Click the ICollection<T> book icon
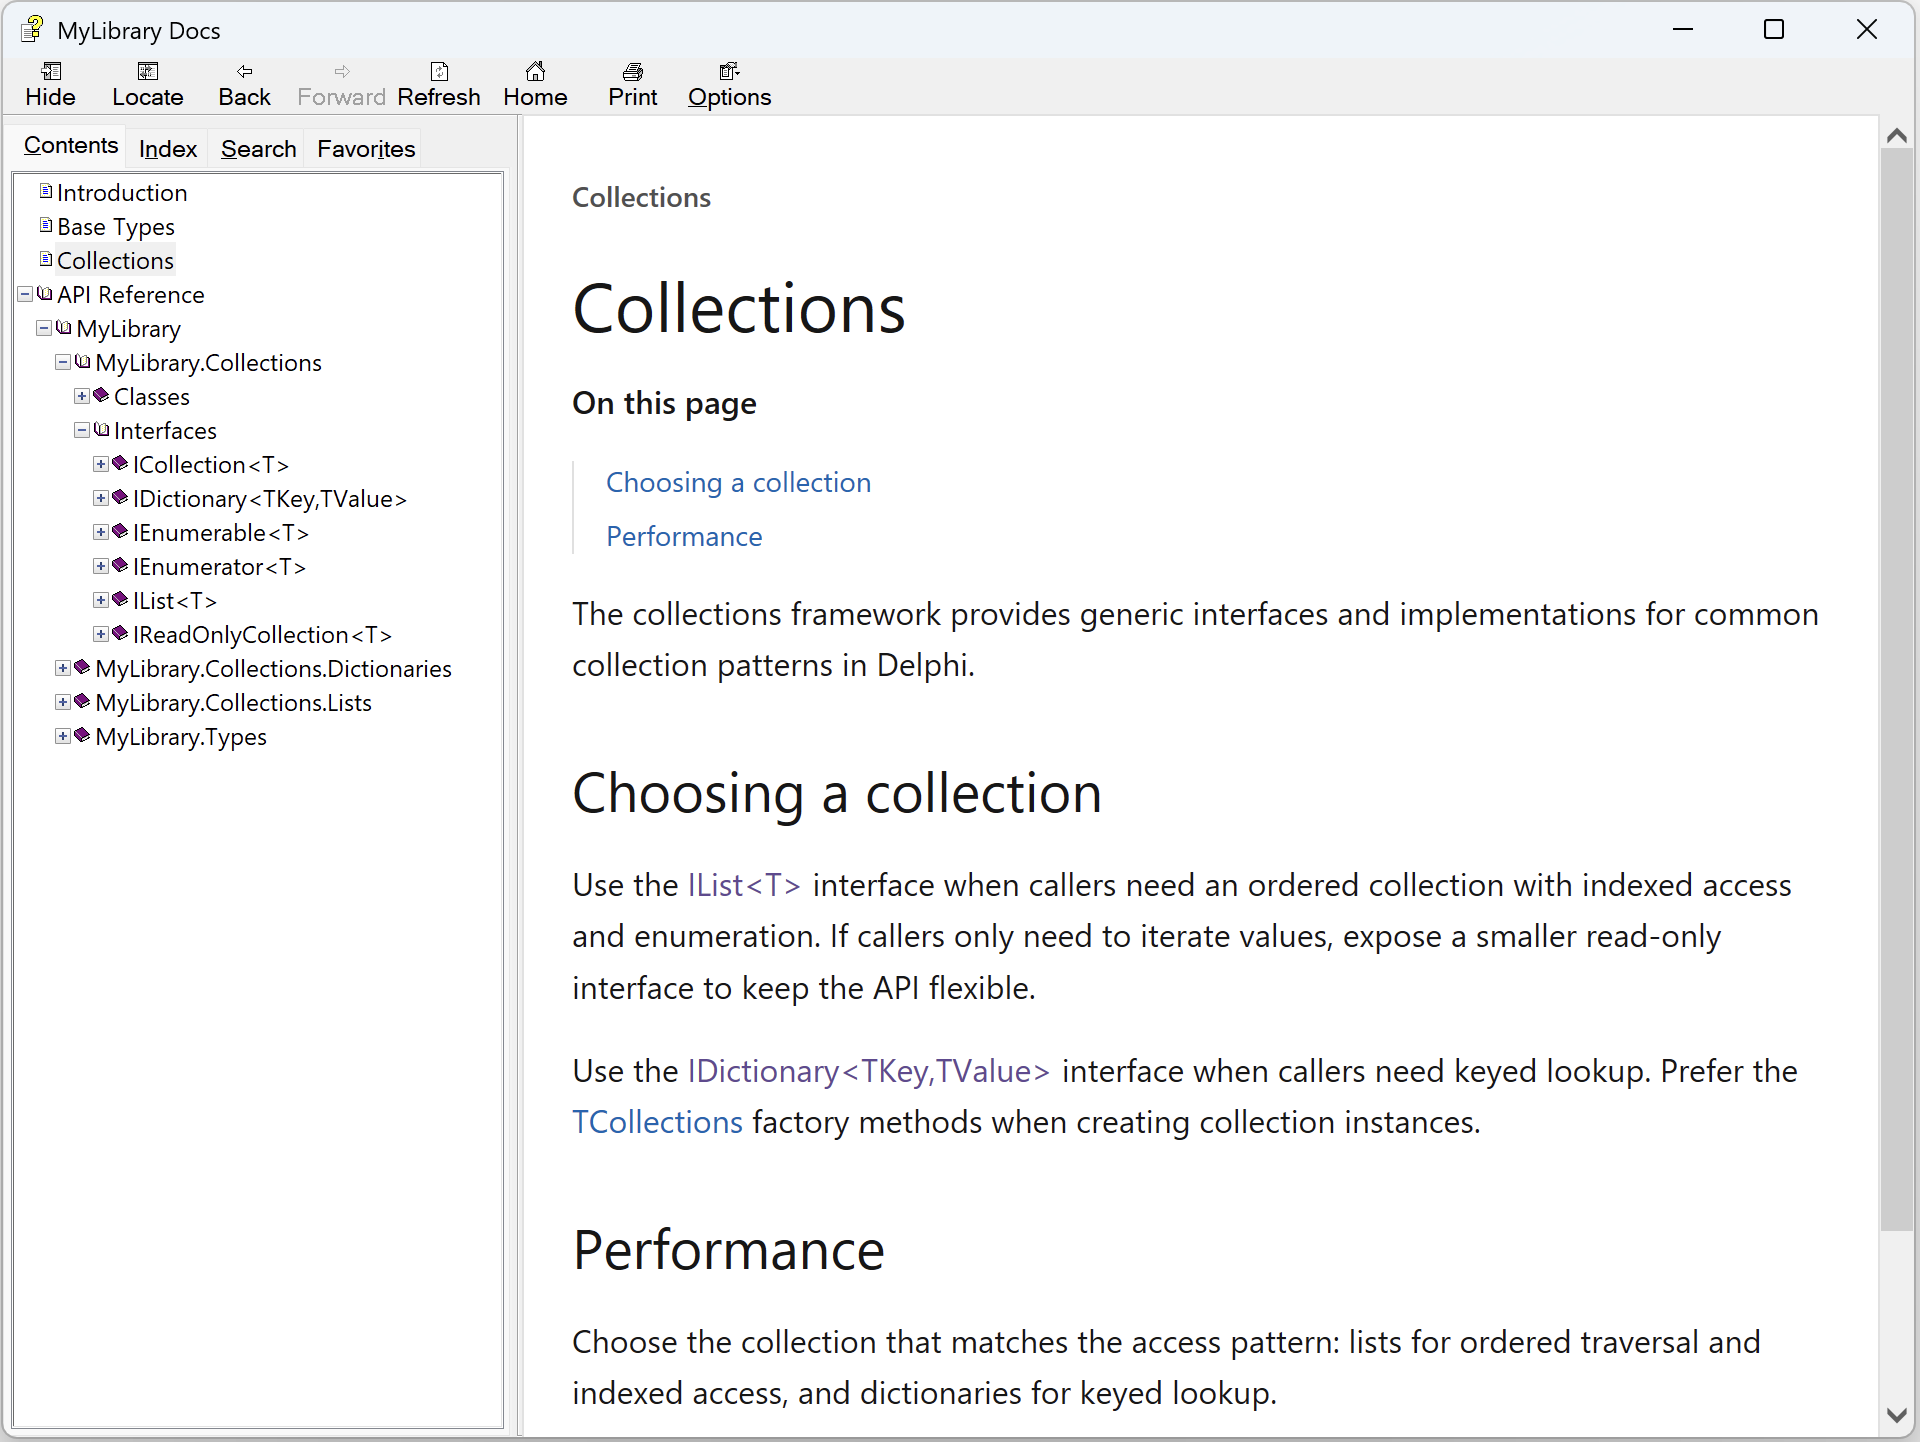This screenshot has height=1442, width=1920. [120, 463]
